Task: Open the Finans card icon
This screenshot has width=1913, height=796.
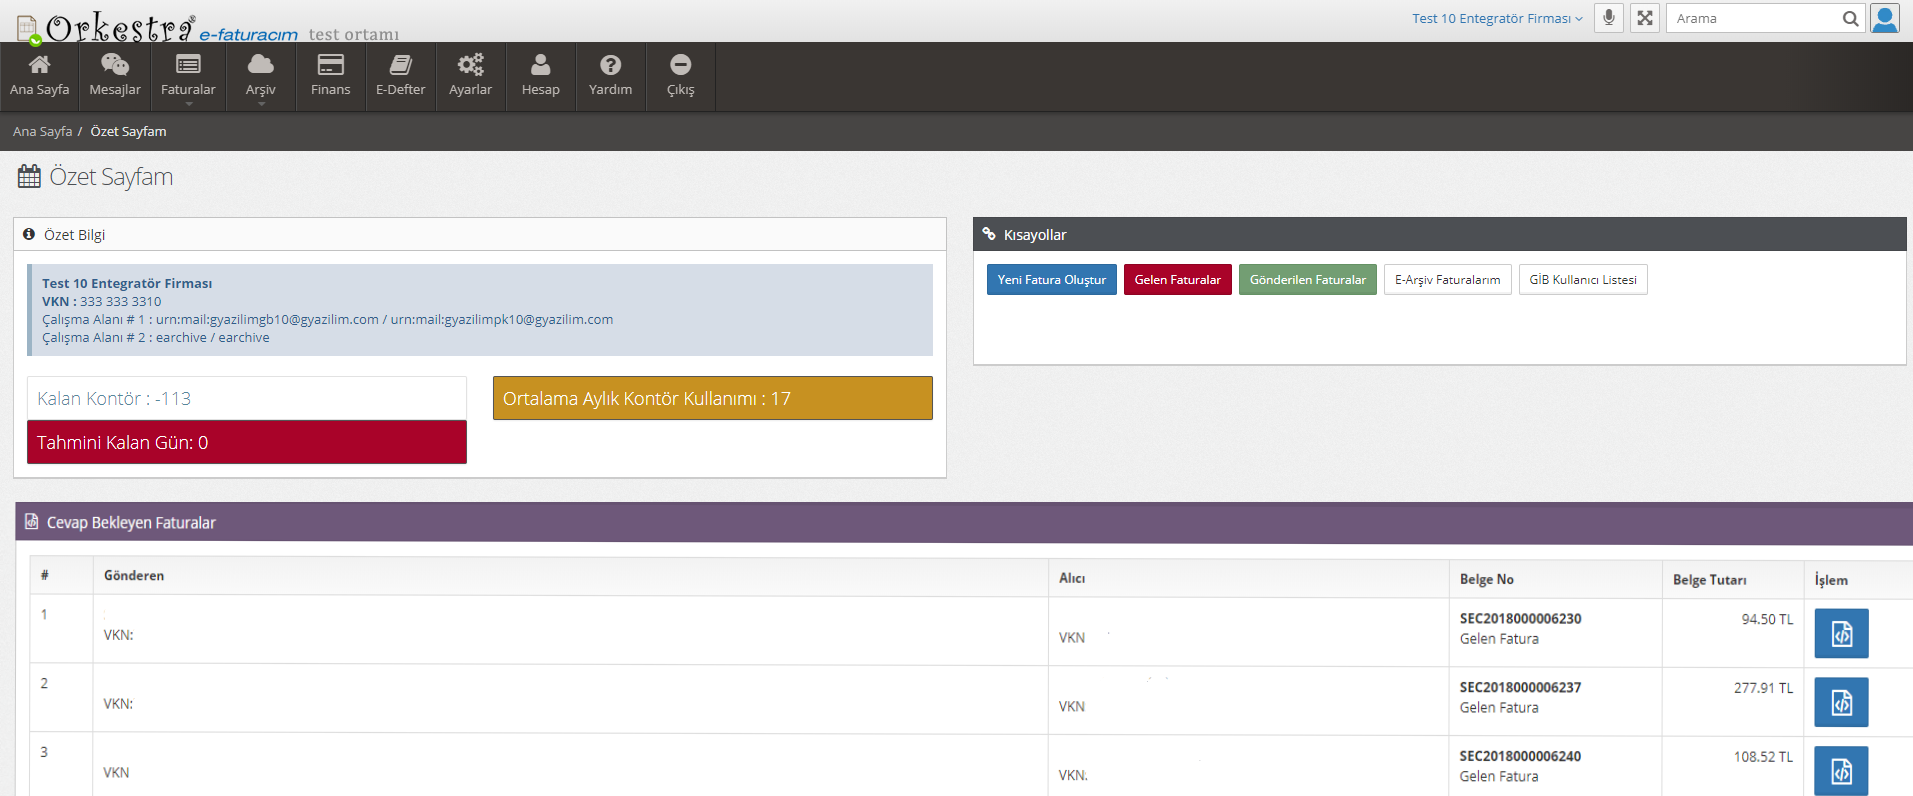Action: pyautogui.click(x=330, y=66)
